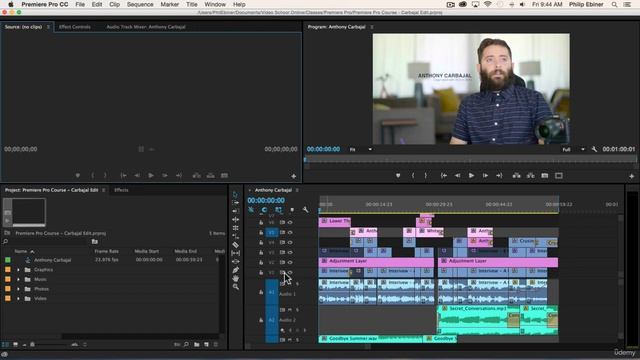
Task: Add marker in Program monitor
Action: coord(398,176)
